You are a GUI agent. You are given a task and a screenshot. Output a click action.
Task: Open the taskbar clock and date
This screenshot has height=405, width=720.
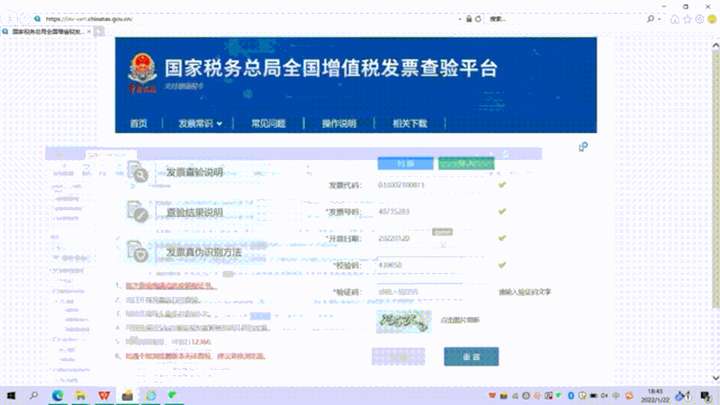(655, 395)
